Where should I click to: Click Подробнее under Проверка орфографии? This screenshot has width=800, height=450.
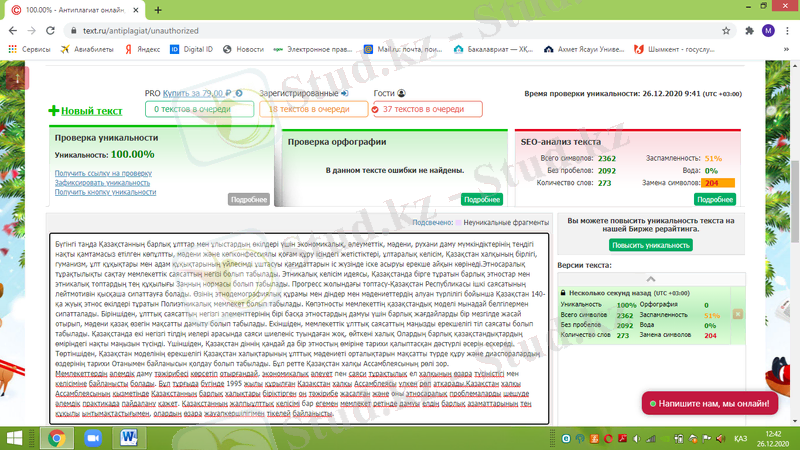[482, 199]
